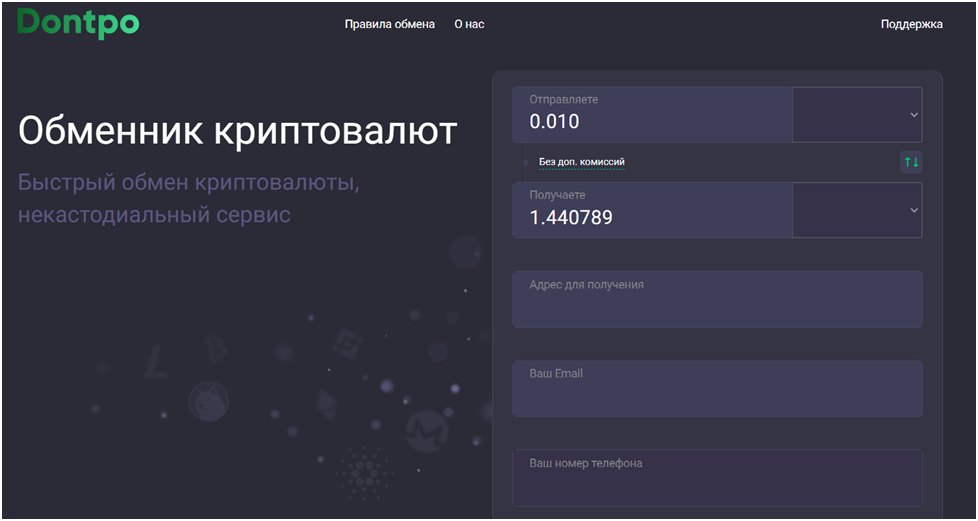Focus the Адрес для получения field
This screenshot has height=521, width=978.
(717, 299)
